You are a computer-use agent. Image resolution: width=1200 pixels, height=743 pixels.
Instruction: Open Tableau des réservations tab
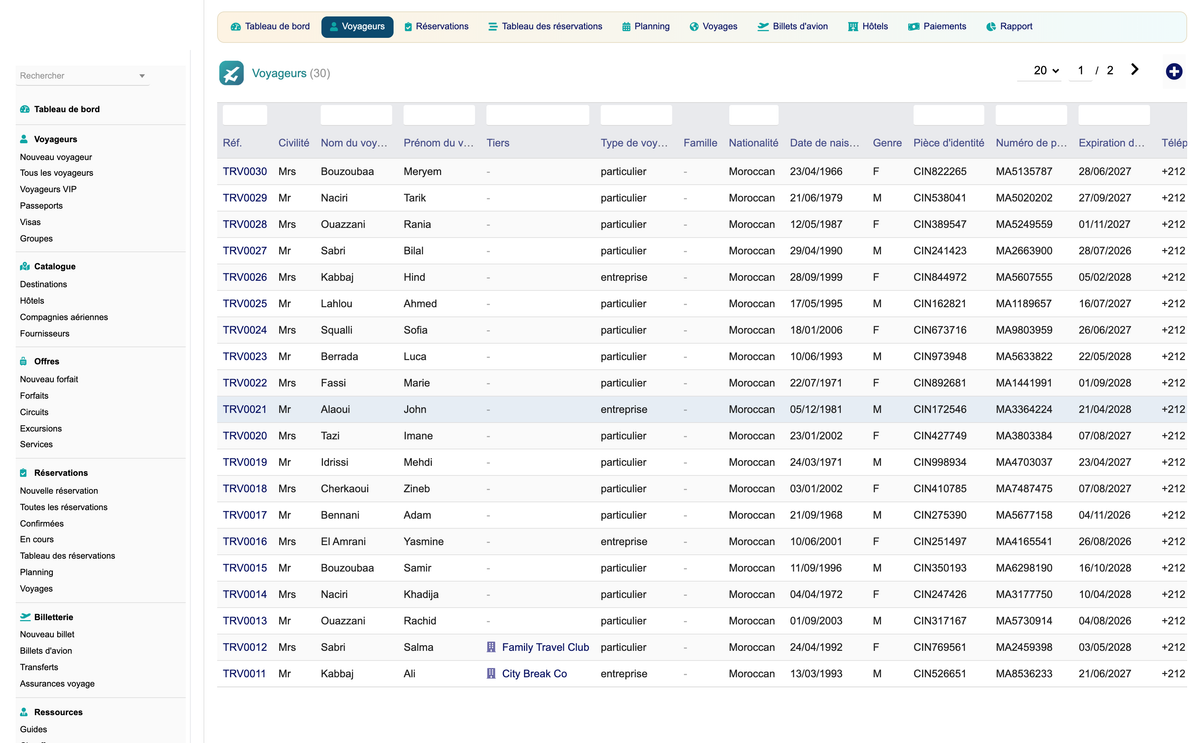[545, 27]
